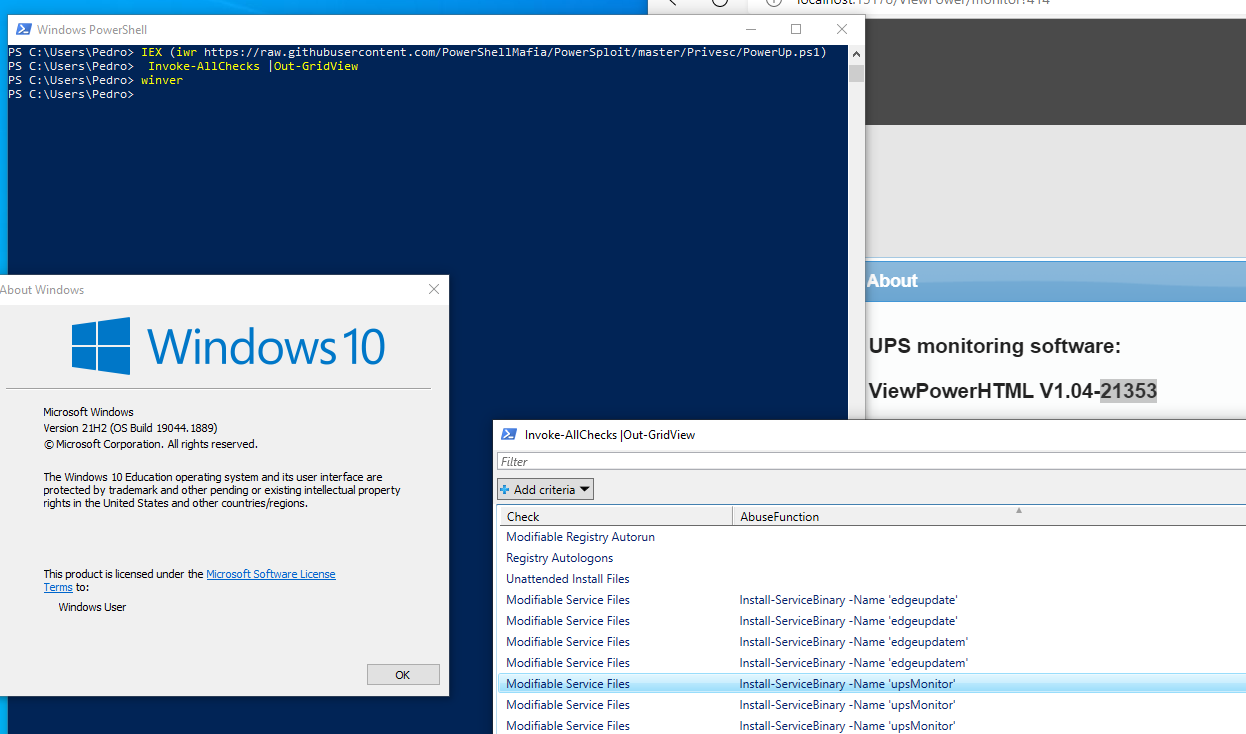Select the highlighted upsMonitor Install-ServiceBinary cell

pos(847,684)
